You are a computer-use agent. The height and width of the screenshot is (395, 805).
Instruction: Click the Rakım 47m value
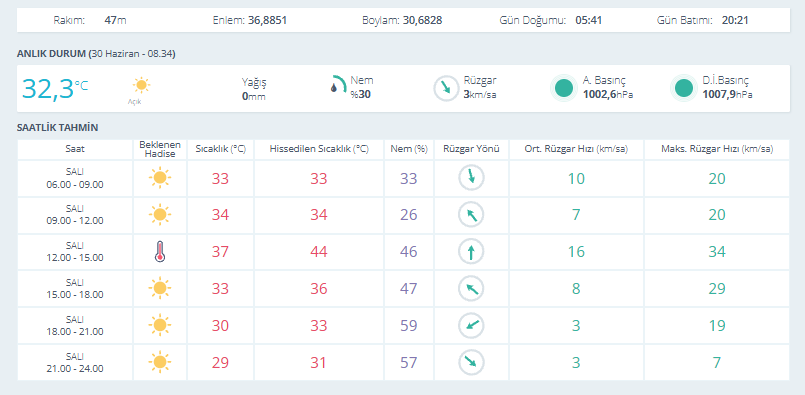115,21
